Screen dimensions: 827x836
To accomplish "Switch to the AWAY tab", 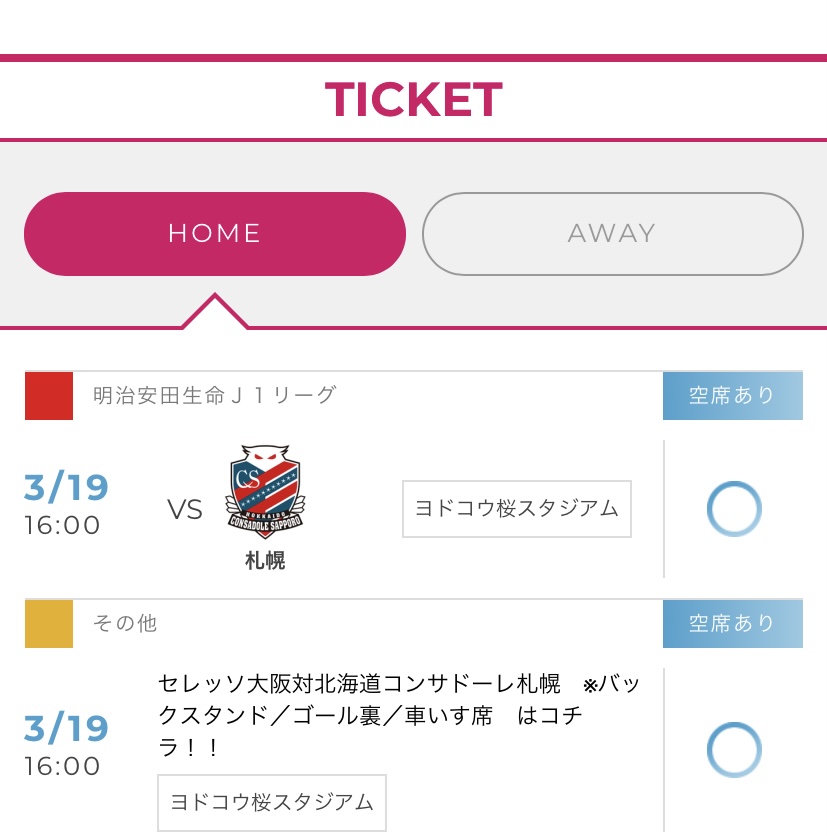I will 612,234.
